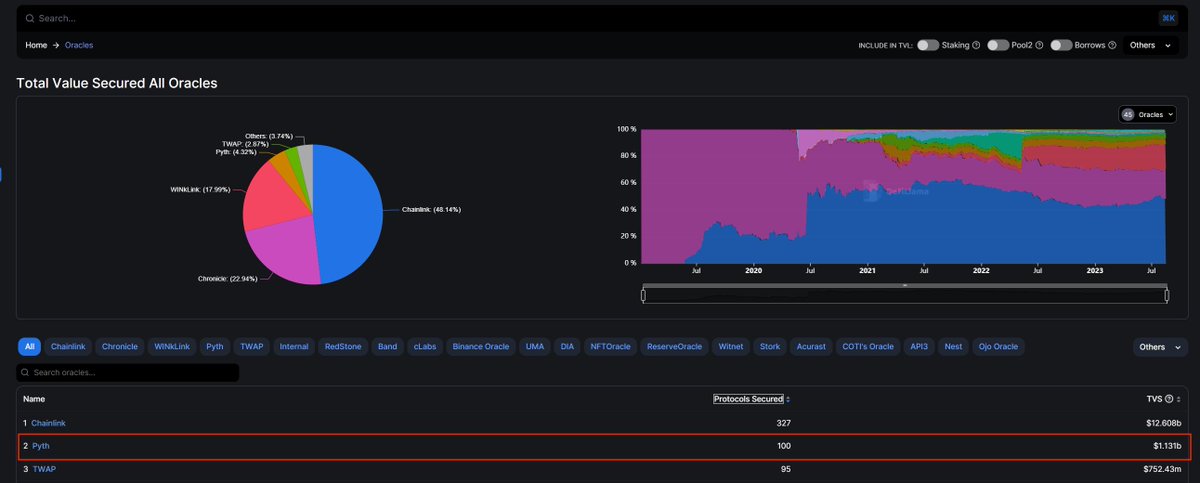This screenshot has height=483, width=1200.
Task: Open the Pyth link in table row 2
Action: tap(40, 445)
